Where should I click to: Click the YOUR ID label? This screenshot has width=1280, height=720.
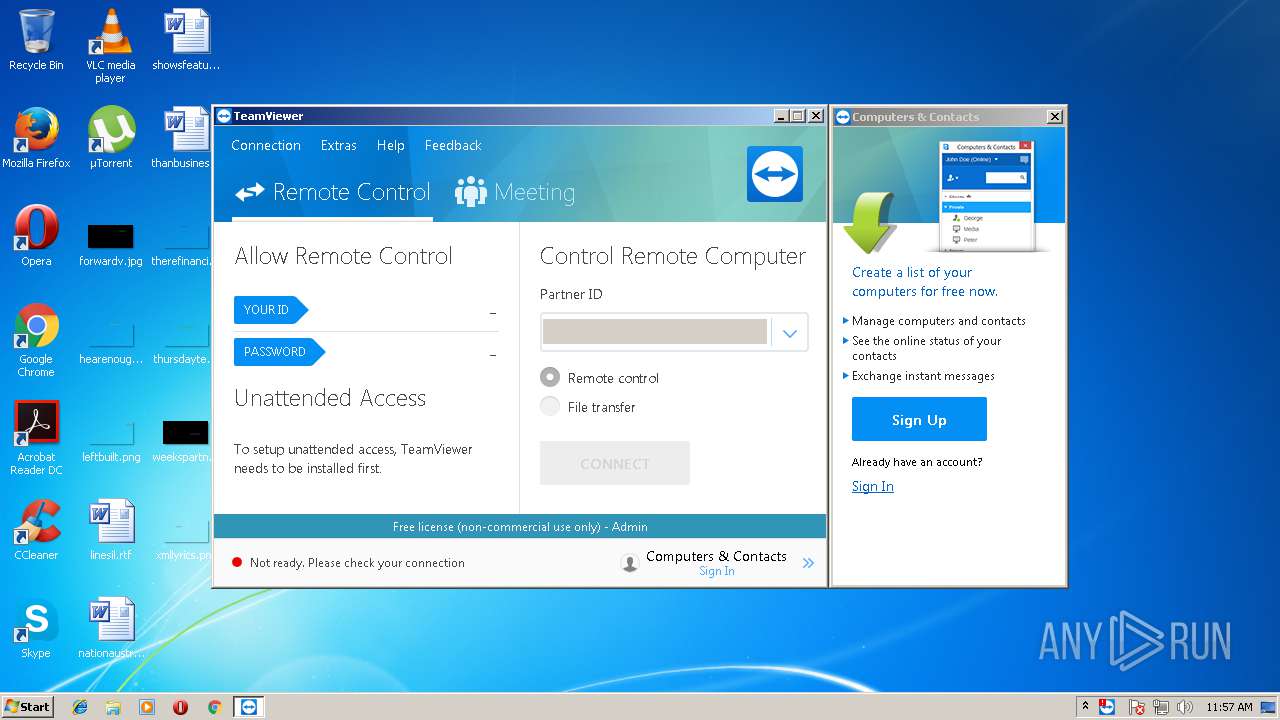point(270,310)
